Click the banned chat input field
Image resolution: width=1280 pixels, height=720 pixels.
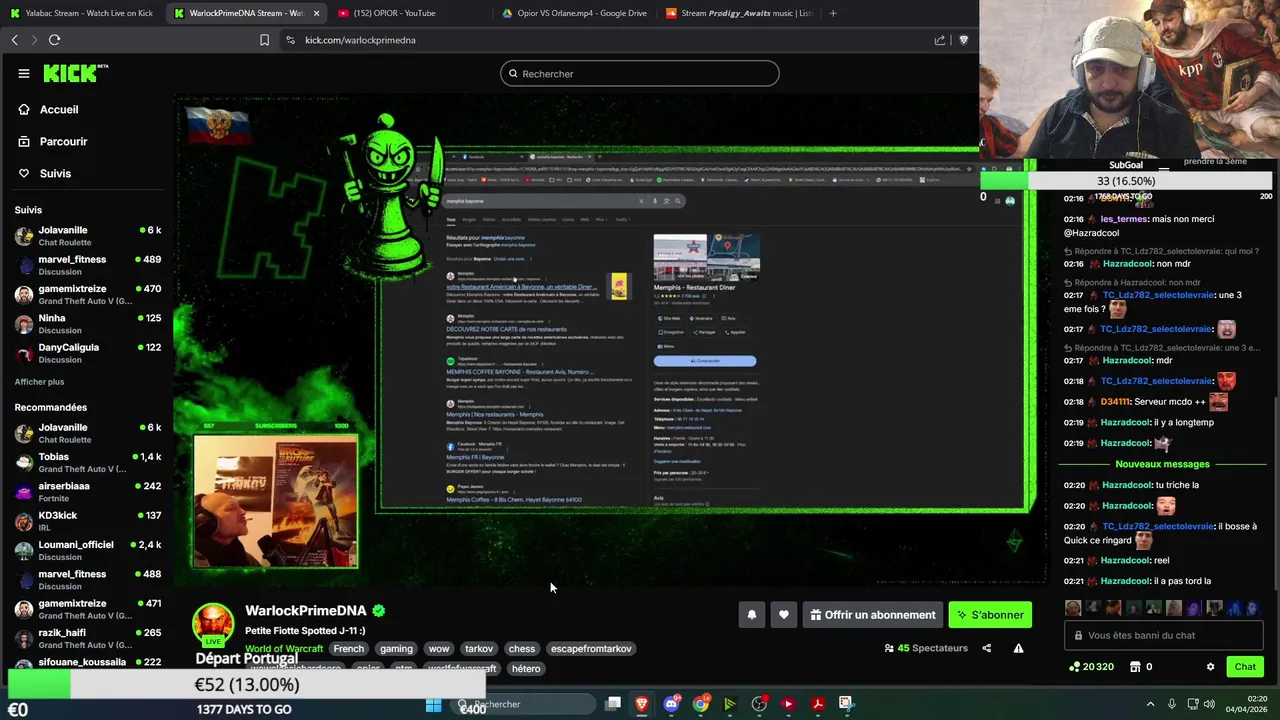point(1164,635)
